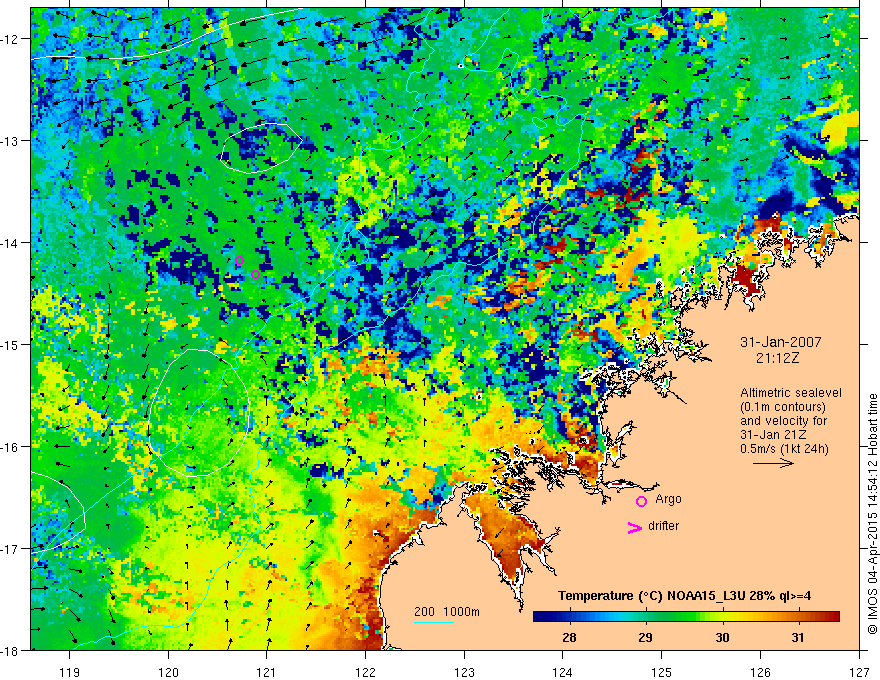Click the color bar value 31
The width and height of the screenshot is (880, 680).
tap(798, 637)
